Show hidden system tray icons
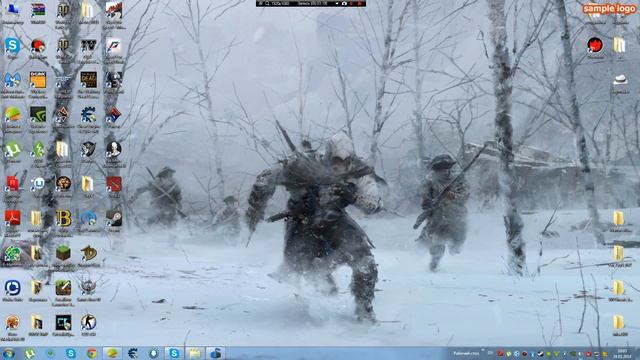Viewport: 640px width, 360px height. pos(483,351)
